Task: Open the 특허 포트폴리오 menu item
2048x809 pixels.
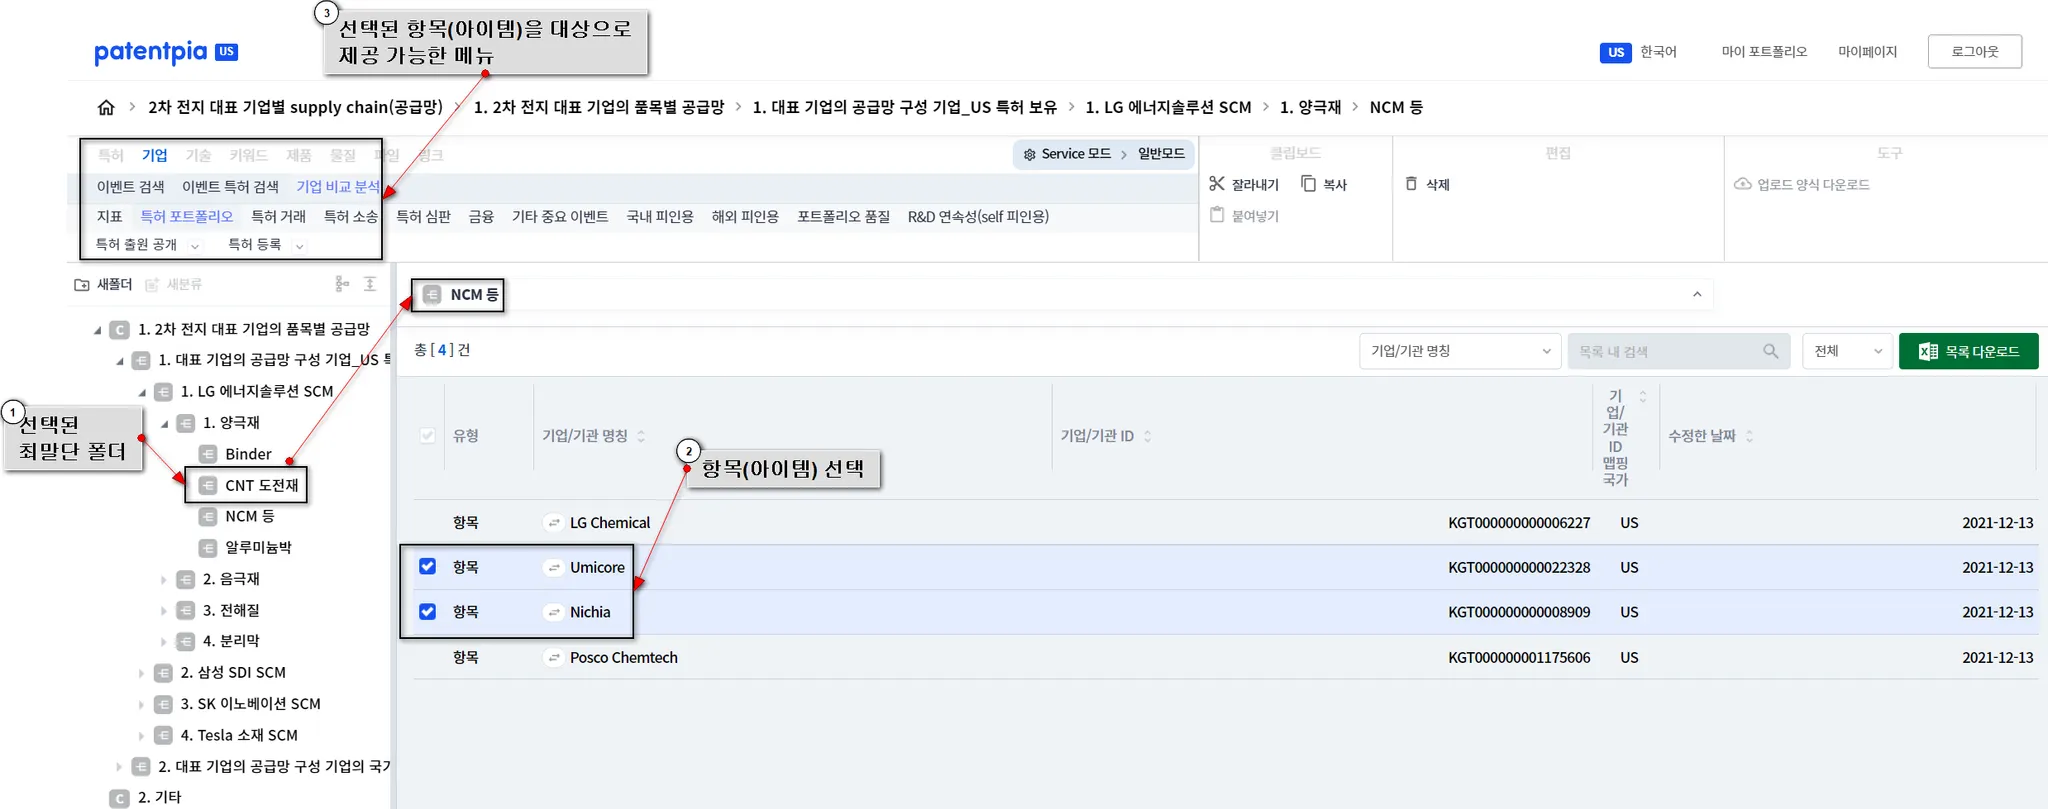Action: pos(186,216)
